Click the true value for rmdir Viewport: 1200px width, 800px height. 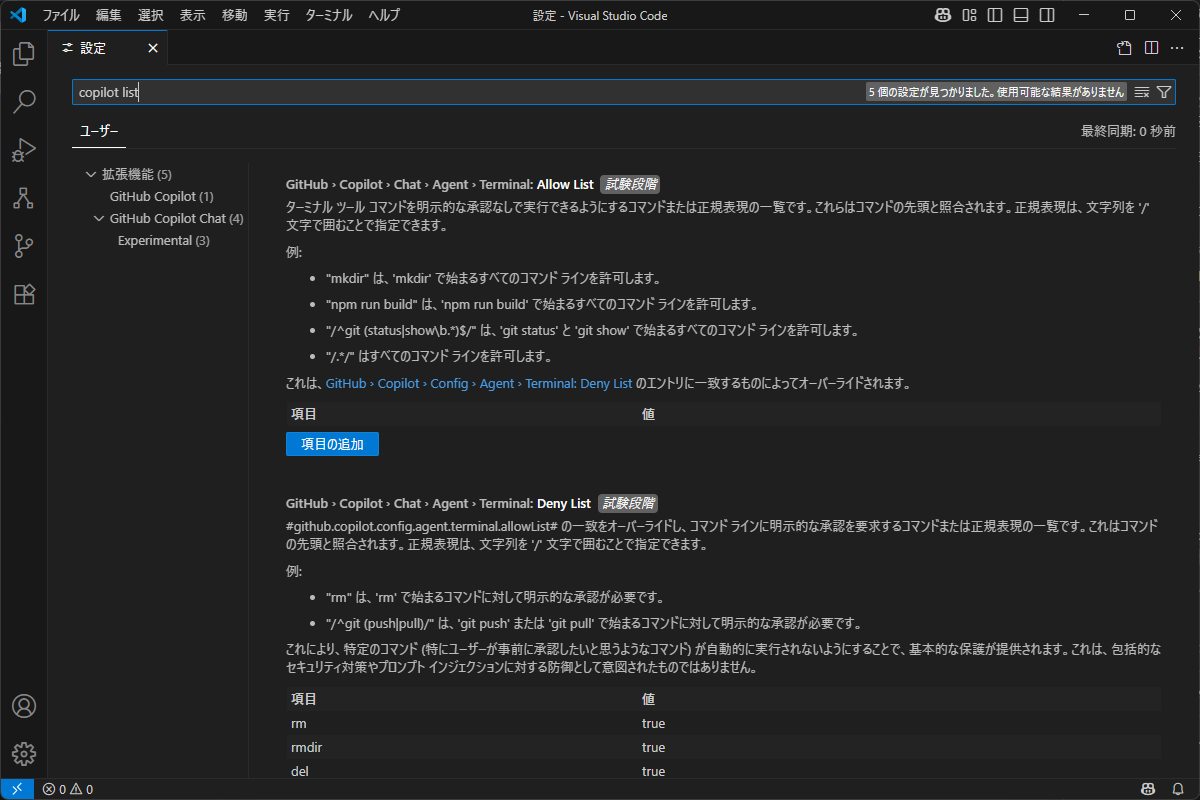[653, 747]
